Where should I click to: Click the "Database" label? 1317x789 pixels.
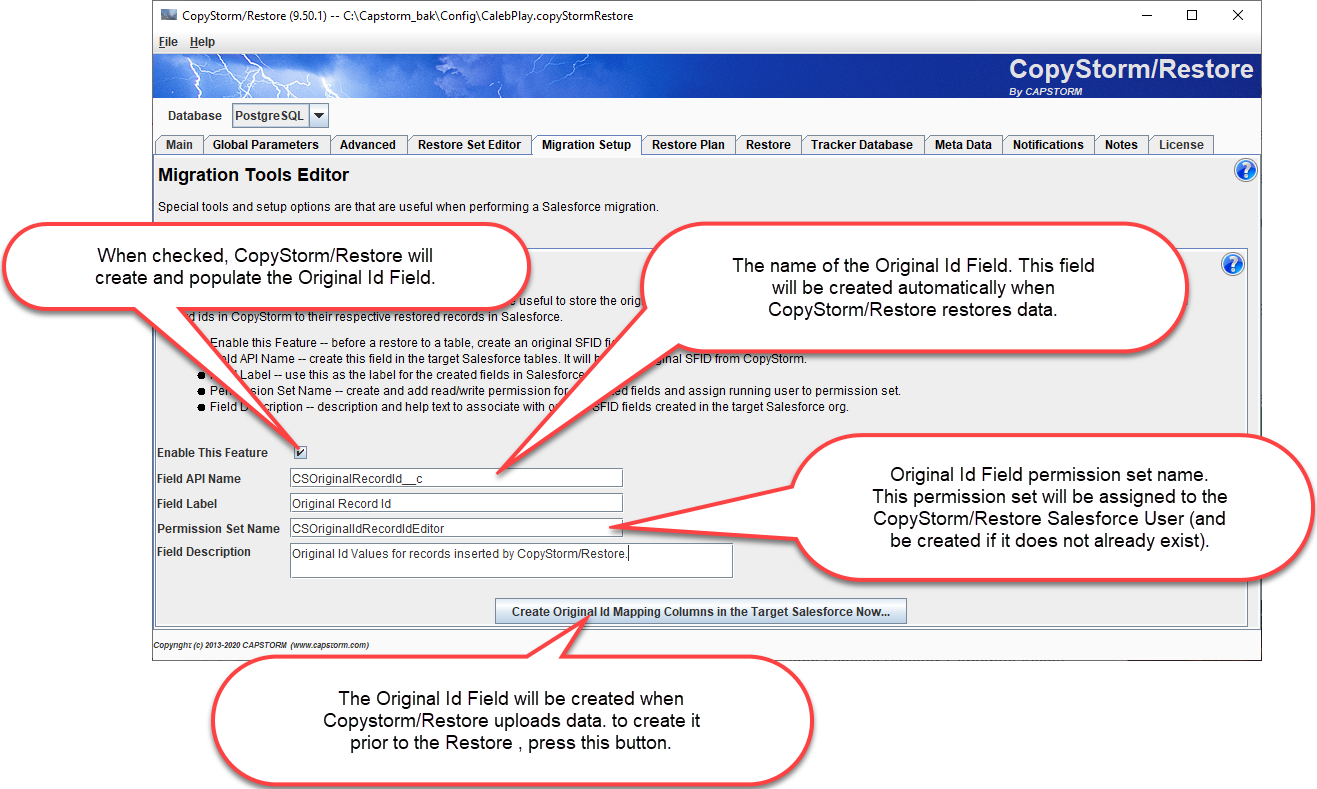tap(195, 116)
